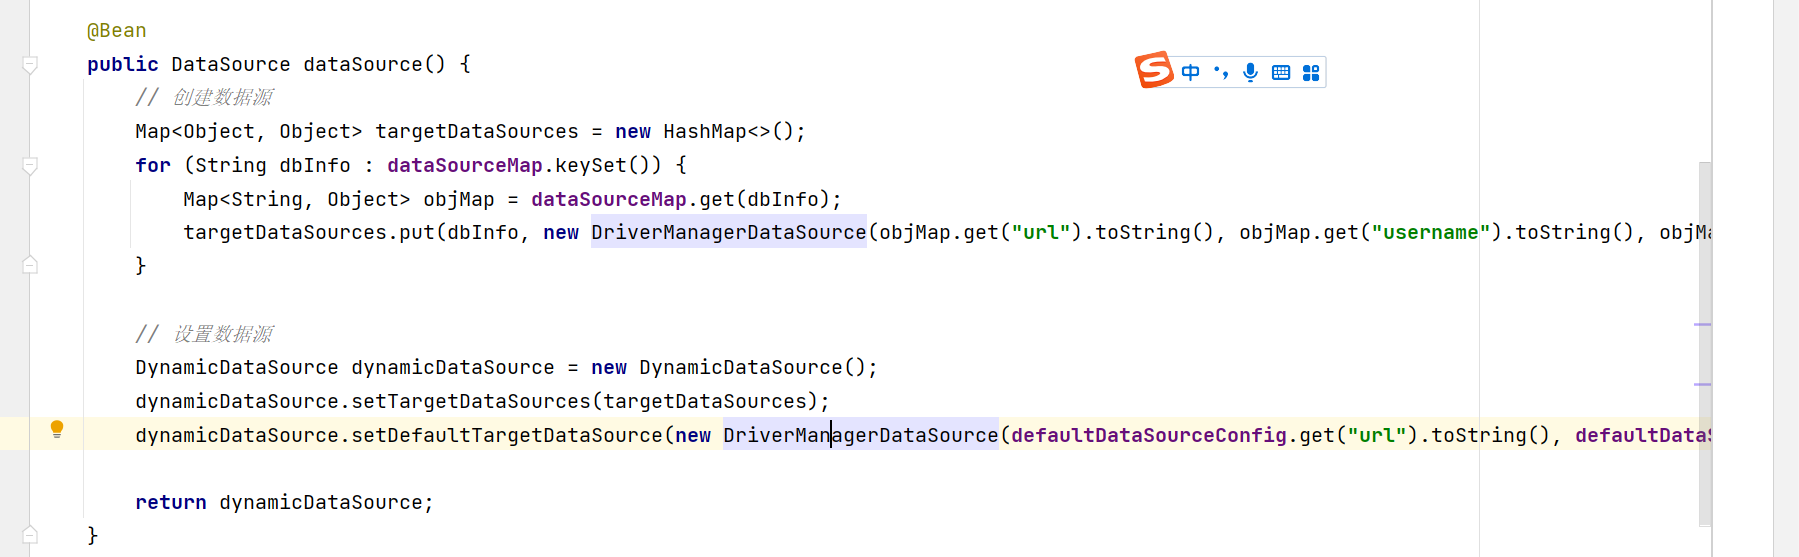
Task: Click the lower purple stripe in error gutter
Action: click(x=1702, y=384)
